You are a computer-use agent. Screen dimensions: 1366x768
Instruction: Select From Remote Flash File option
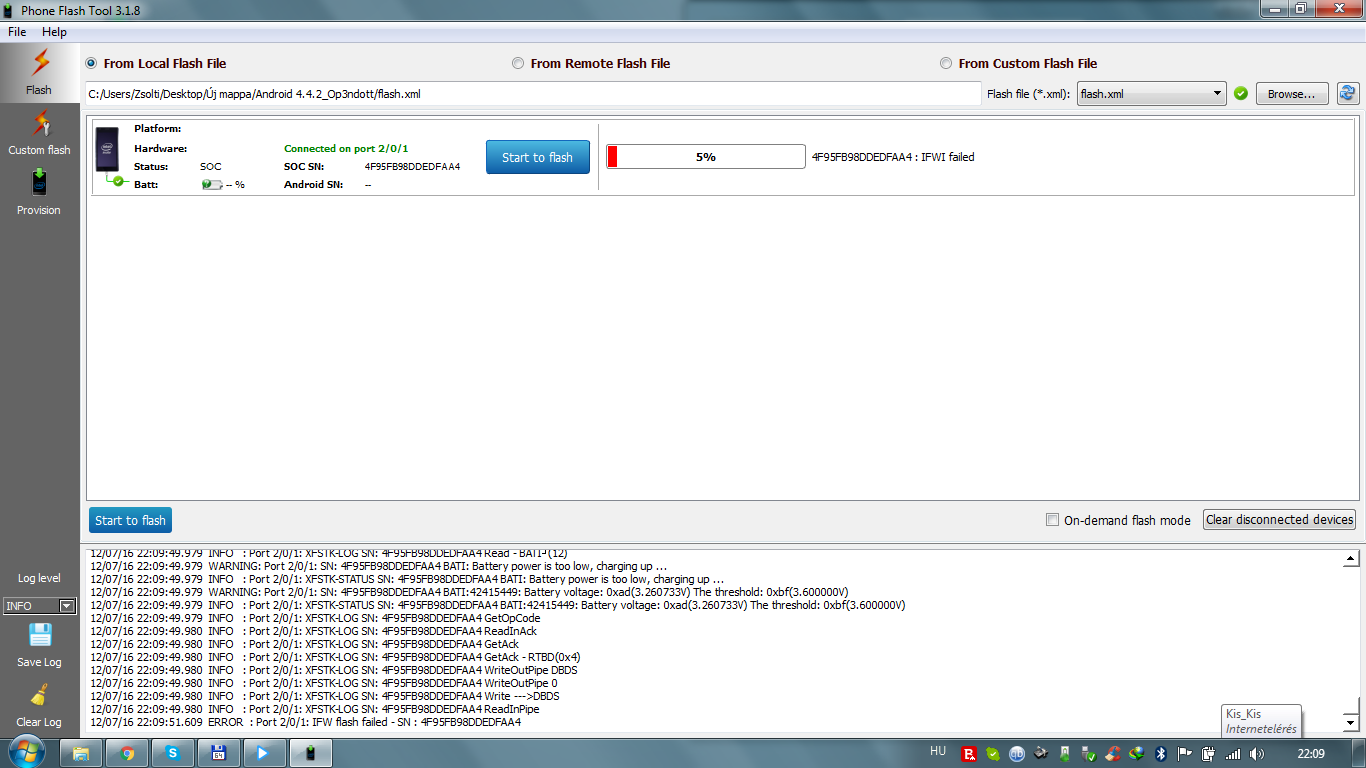(591, 63)
